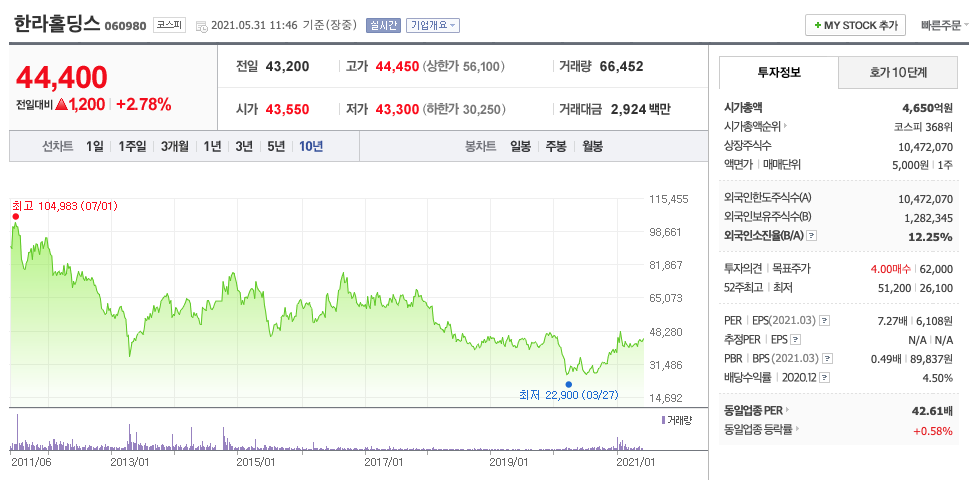Click the calendar icon beside the timestamp
This screenshot has width=976, height=480.
click(202, 26)
